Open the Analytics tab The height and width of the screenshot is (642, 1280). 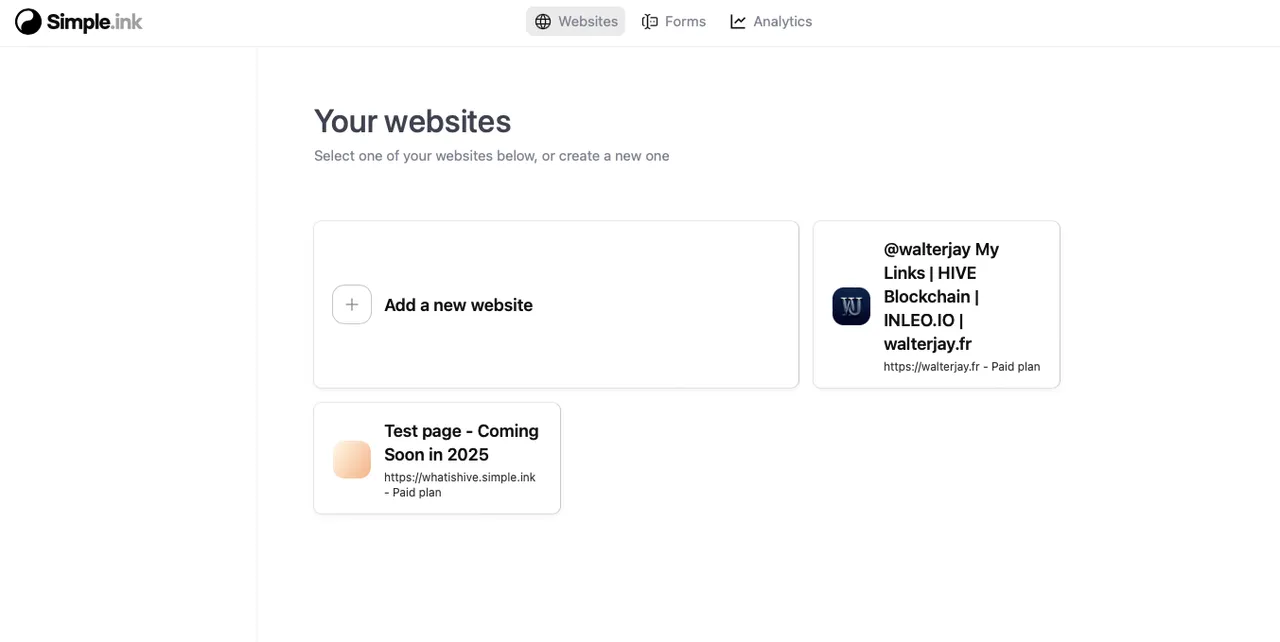point(771,21)
